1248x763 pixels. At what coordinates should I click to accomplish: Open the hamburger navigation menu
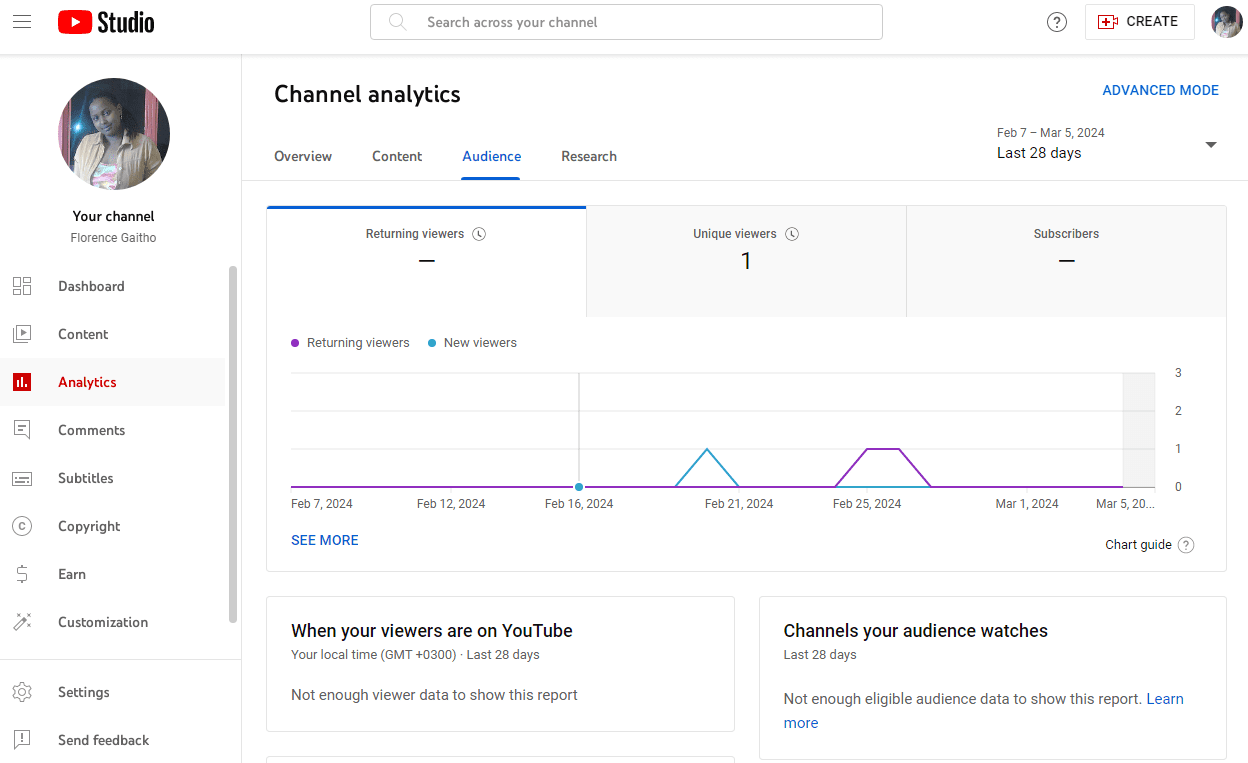pyautogui.click(x=22, y=22)
